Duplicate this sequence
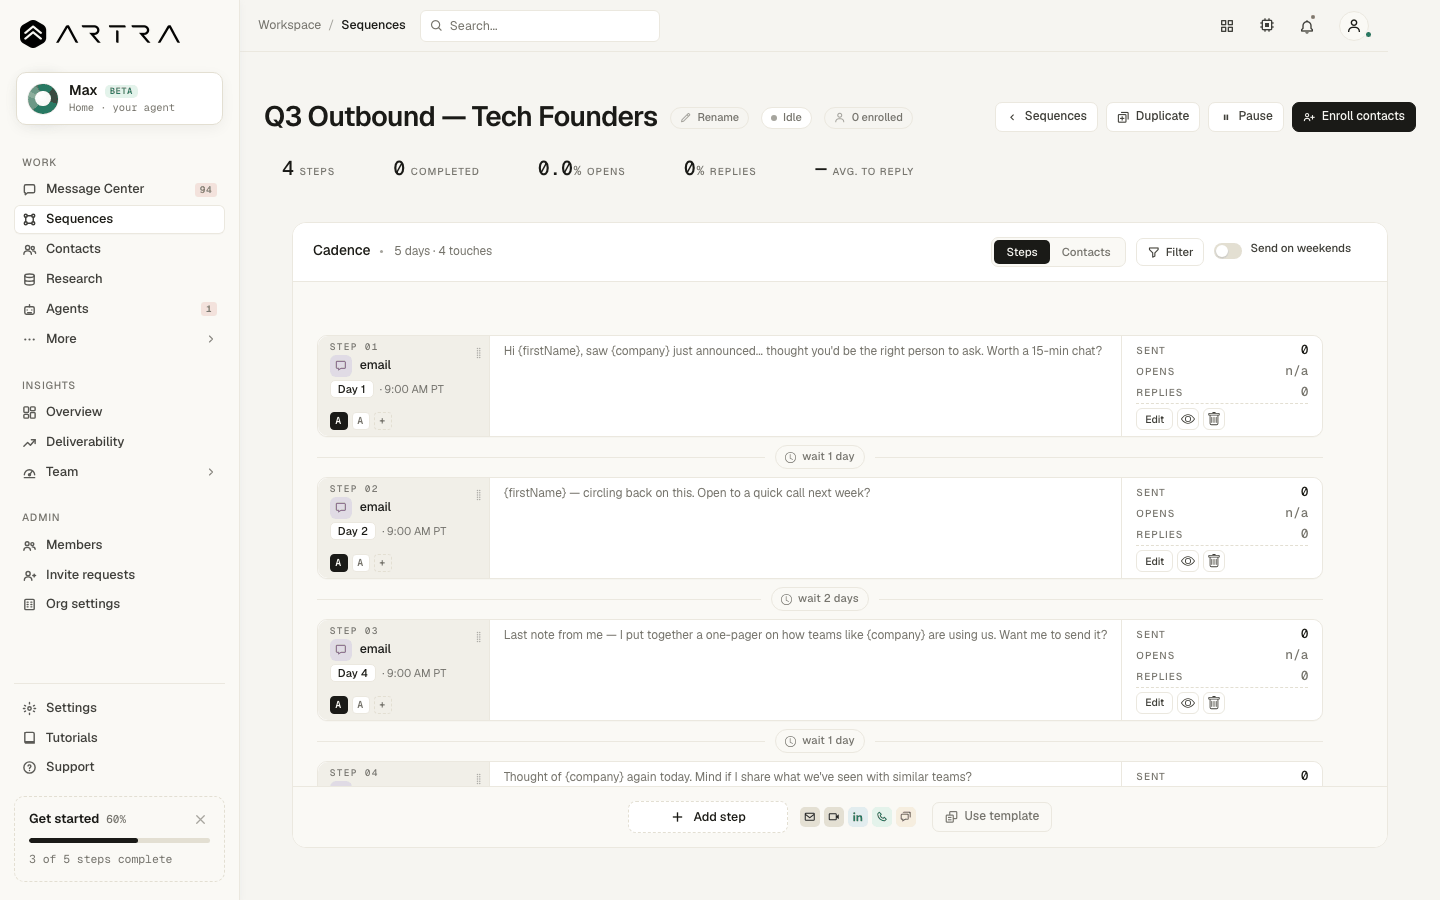 click(1153, 117)
